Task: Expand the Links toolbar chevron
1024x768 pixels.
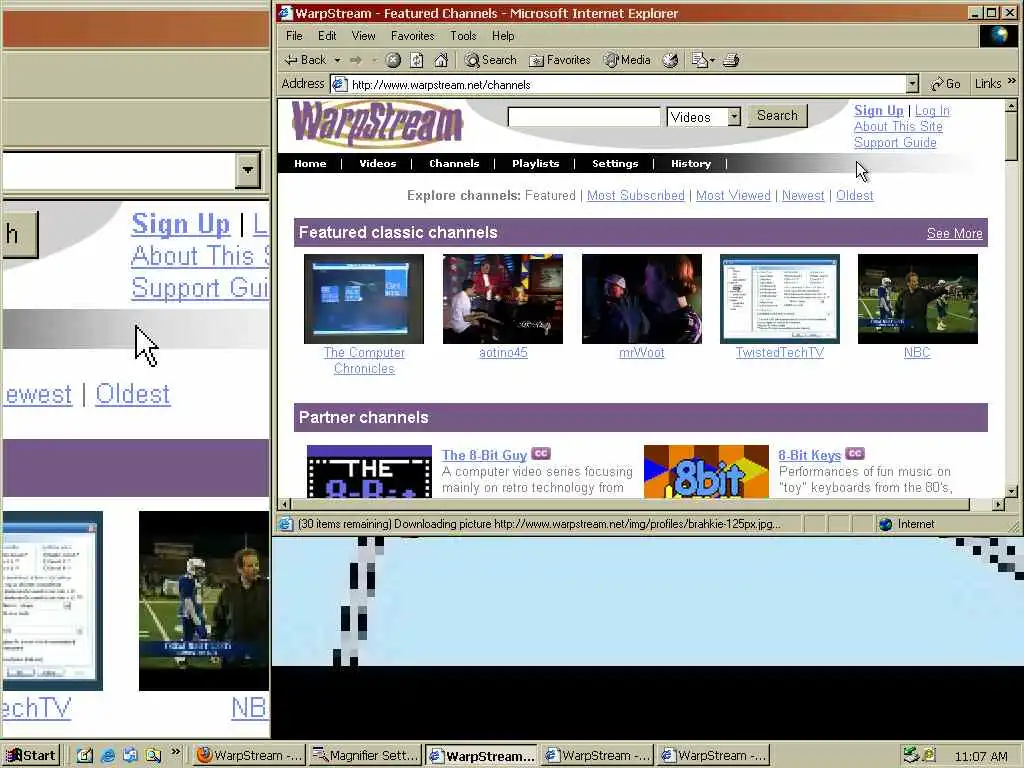Action: click(x=1012, y=81)
